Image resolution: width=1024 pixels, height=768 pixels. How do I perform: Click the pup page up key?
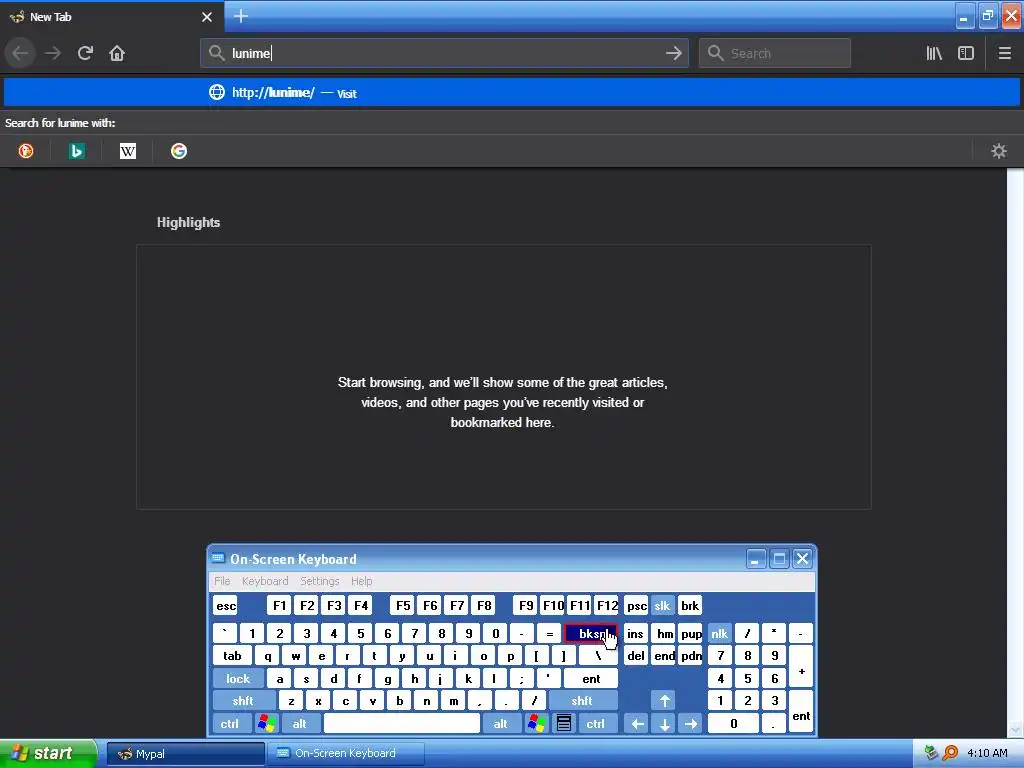tap(691, 633)
